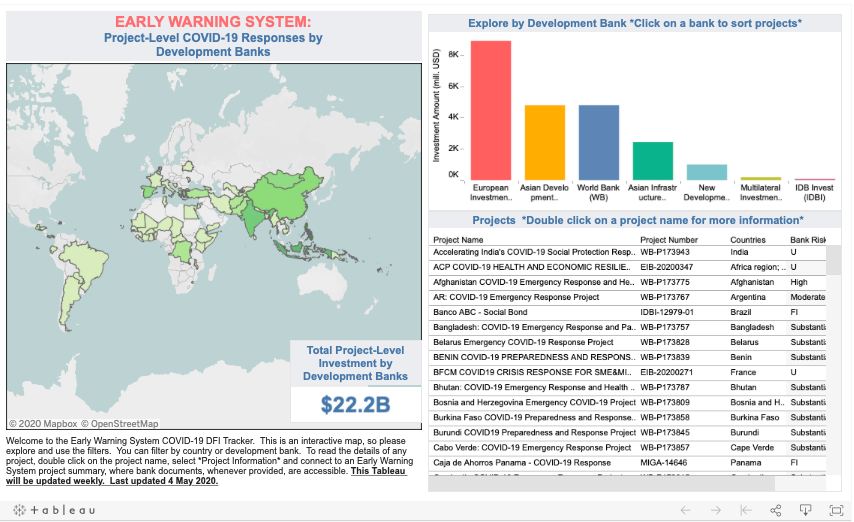Click Brazil on the map

point(87,262)
